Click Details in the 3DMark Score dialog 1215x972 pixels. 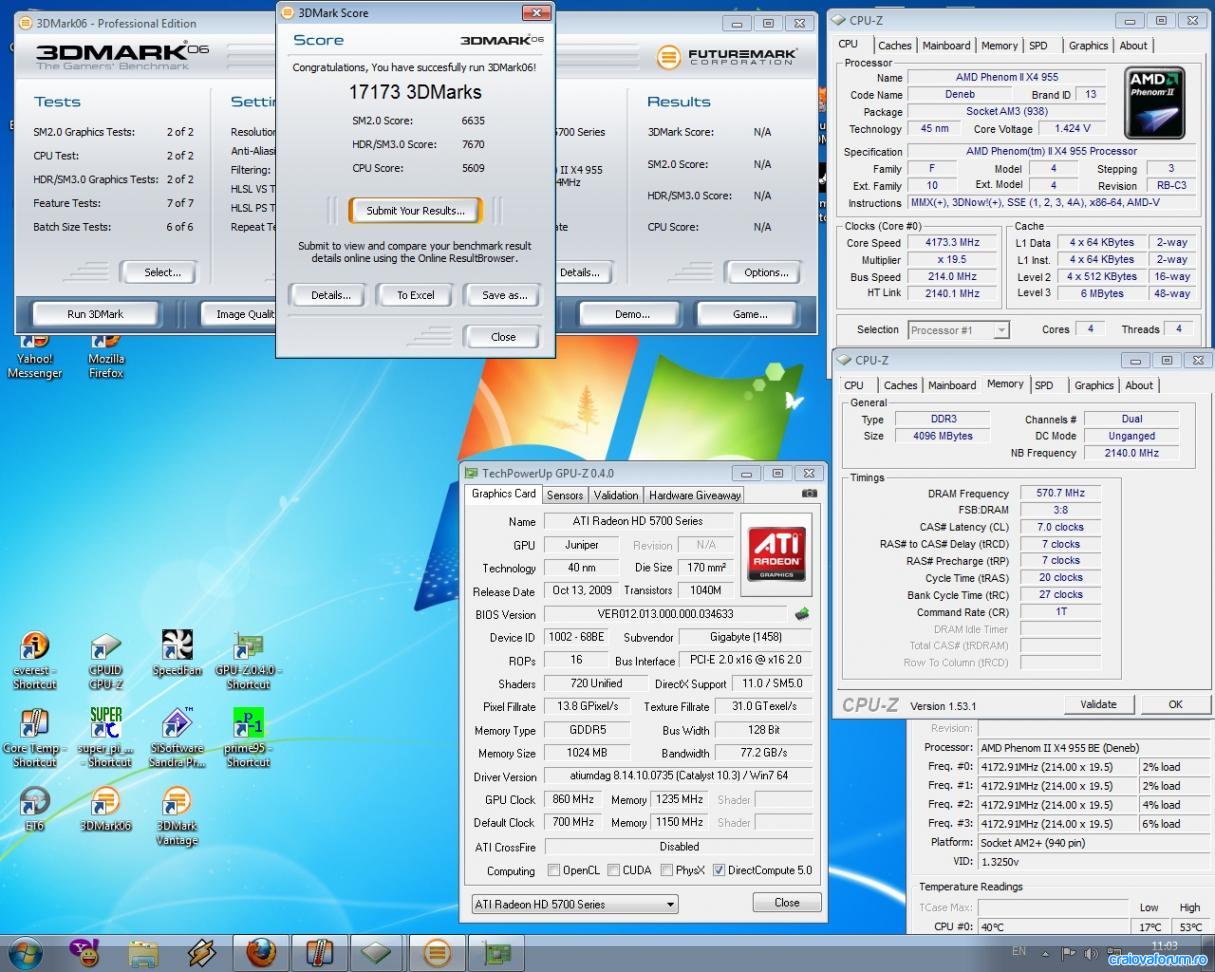click(330, 295)
